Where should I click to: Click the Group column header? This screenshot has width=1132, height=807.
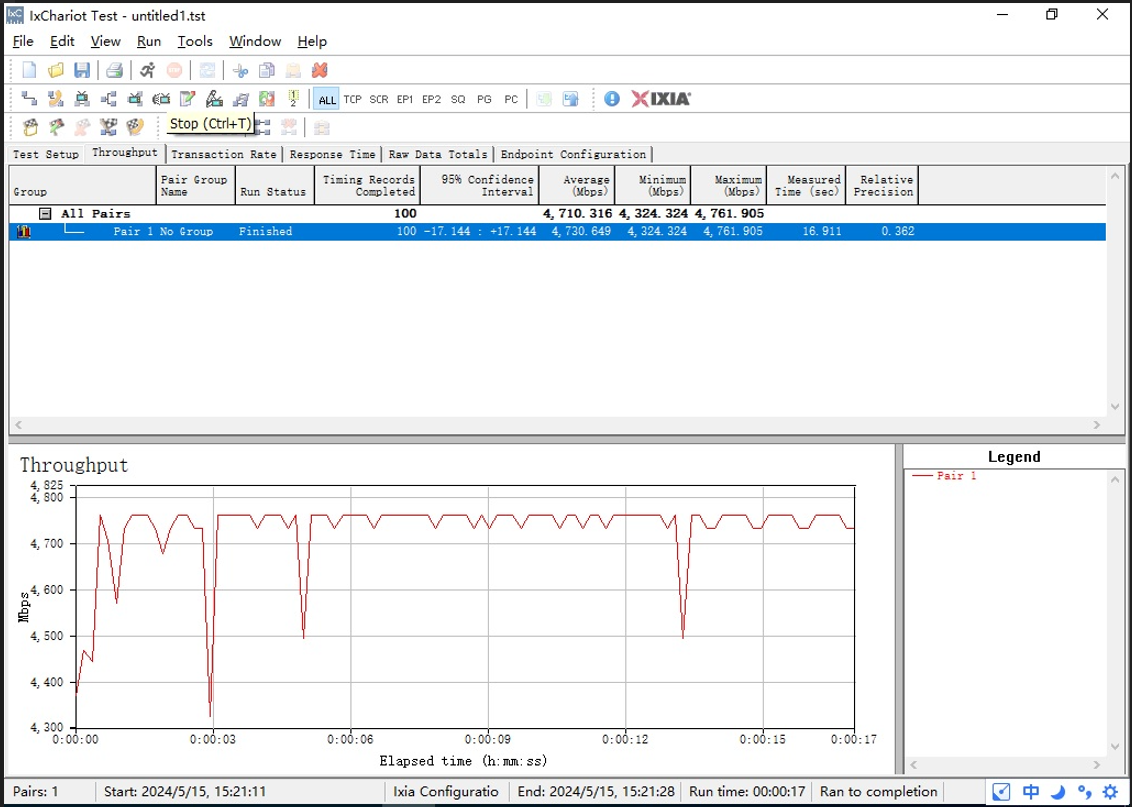tap(82, 186)
